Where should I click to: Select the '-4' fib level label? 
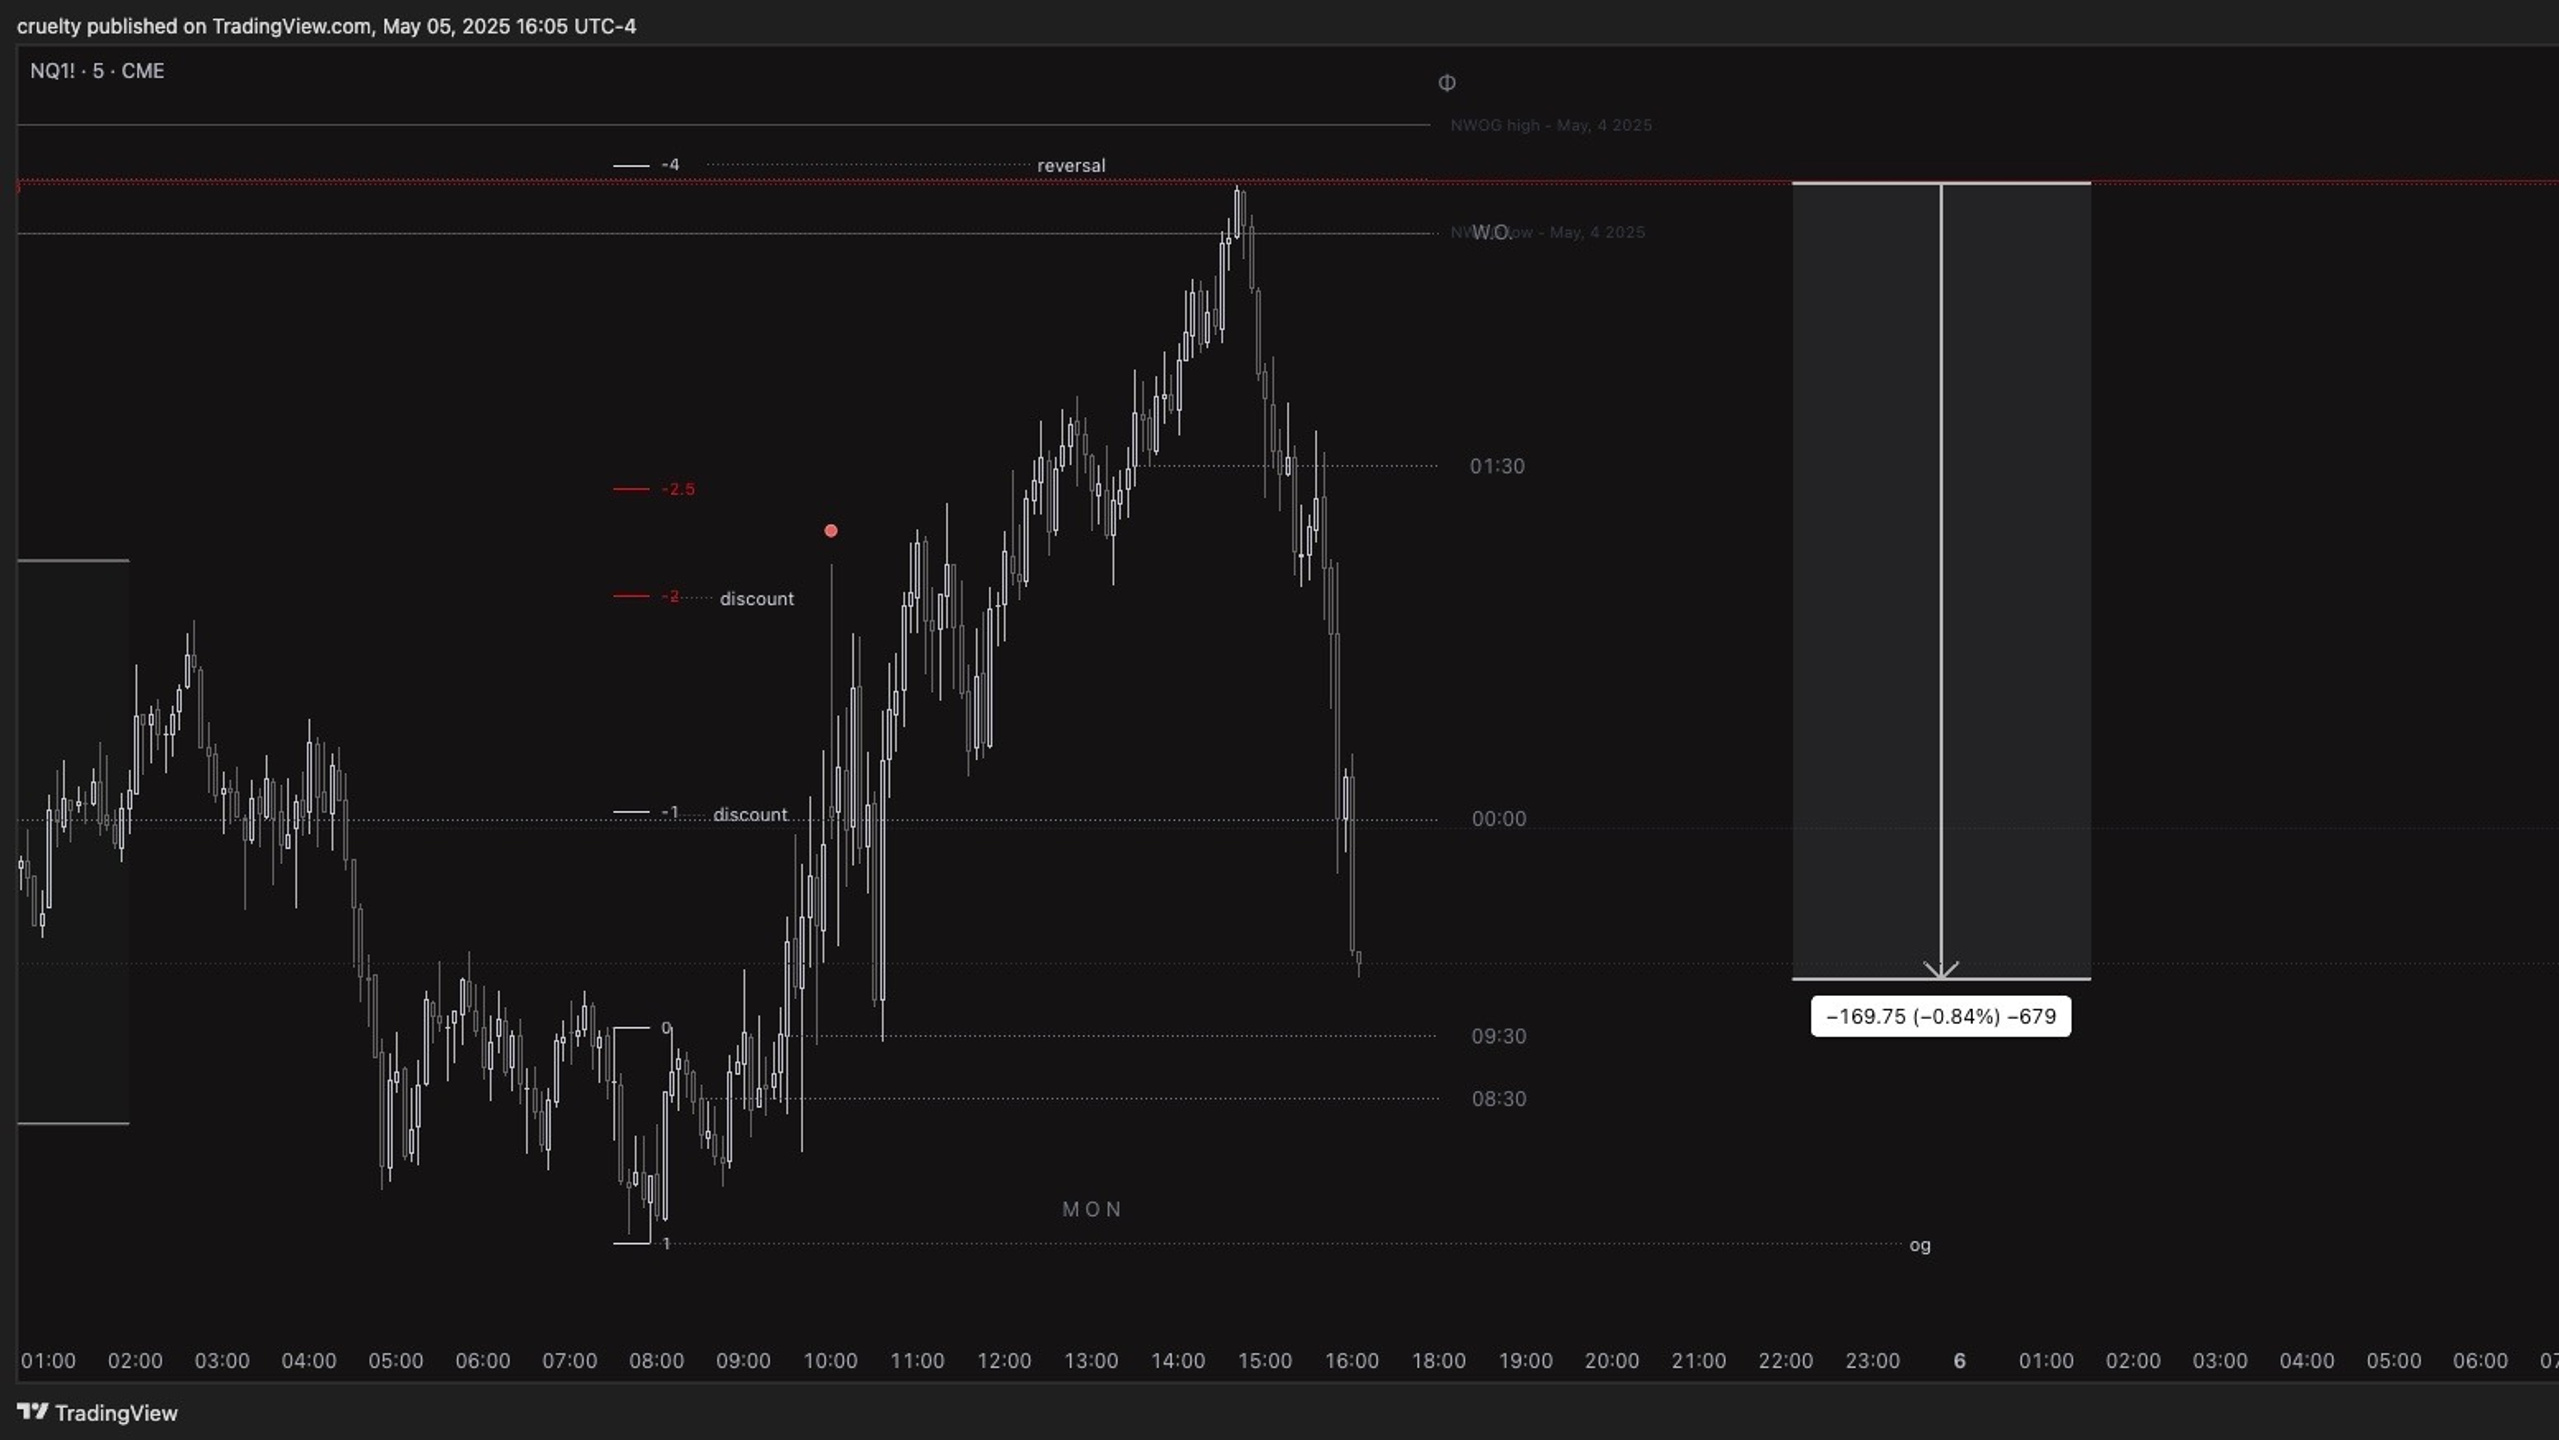tap(670, 165)
